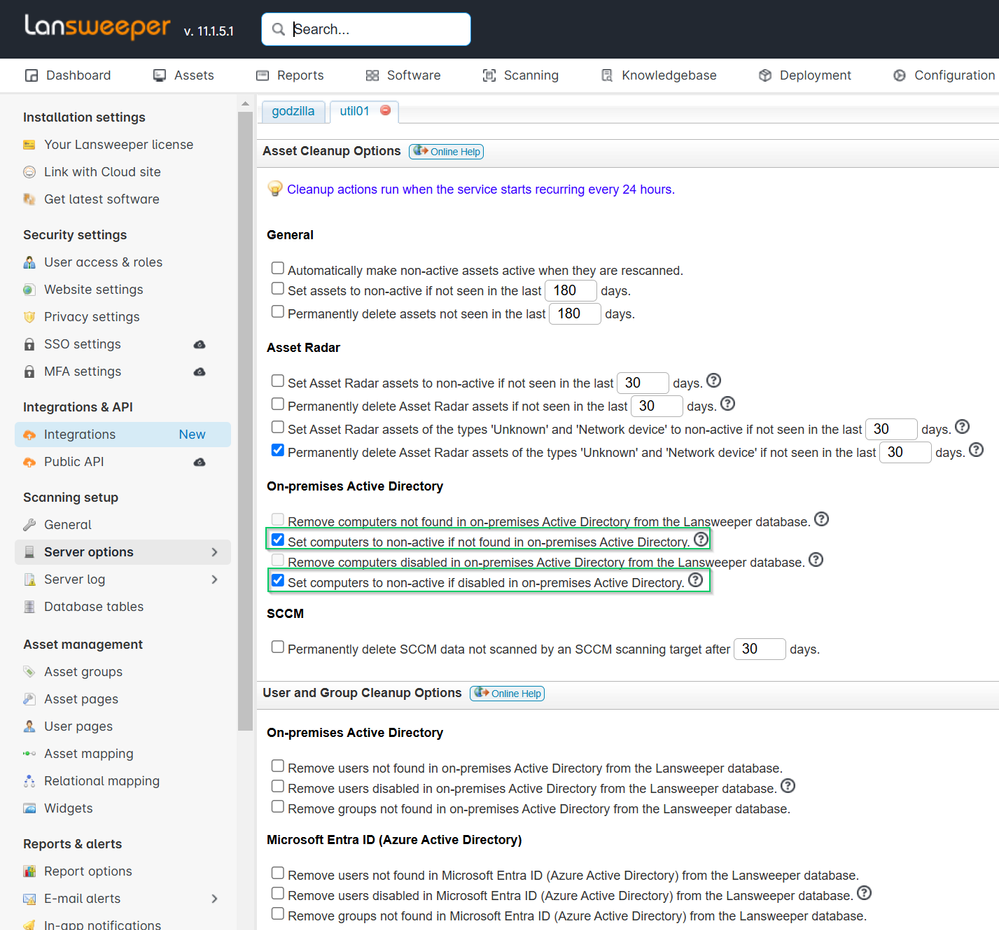Check permanently delete SCCM data option
Image resolution: width=999 pixels, height=930 pixels.
coord(278,648)
